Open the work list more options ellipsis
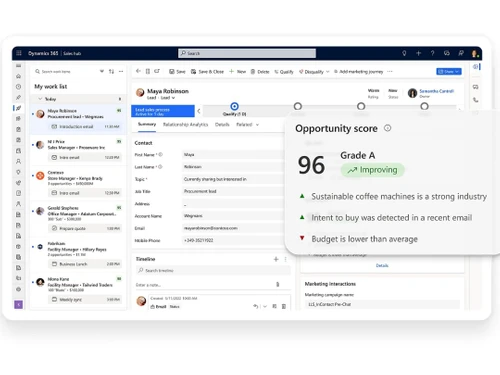Viewport: 500px width, 375px height. tap(121, 71)
